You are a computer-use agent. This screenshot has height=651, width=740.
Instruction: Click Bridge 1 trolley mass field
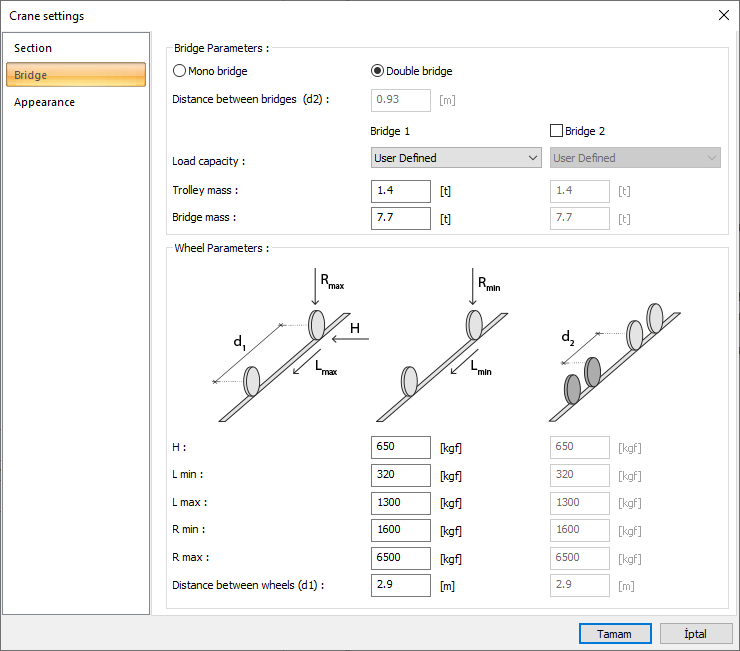[x=400, y=190]
